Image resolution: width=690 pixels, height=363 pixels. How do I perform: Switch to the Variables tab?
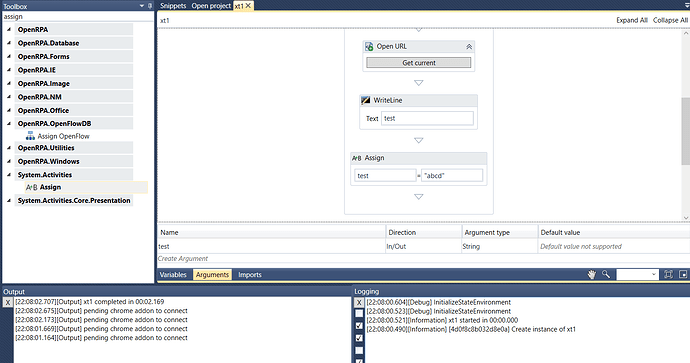(x=173, y=275)
